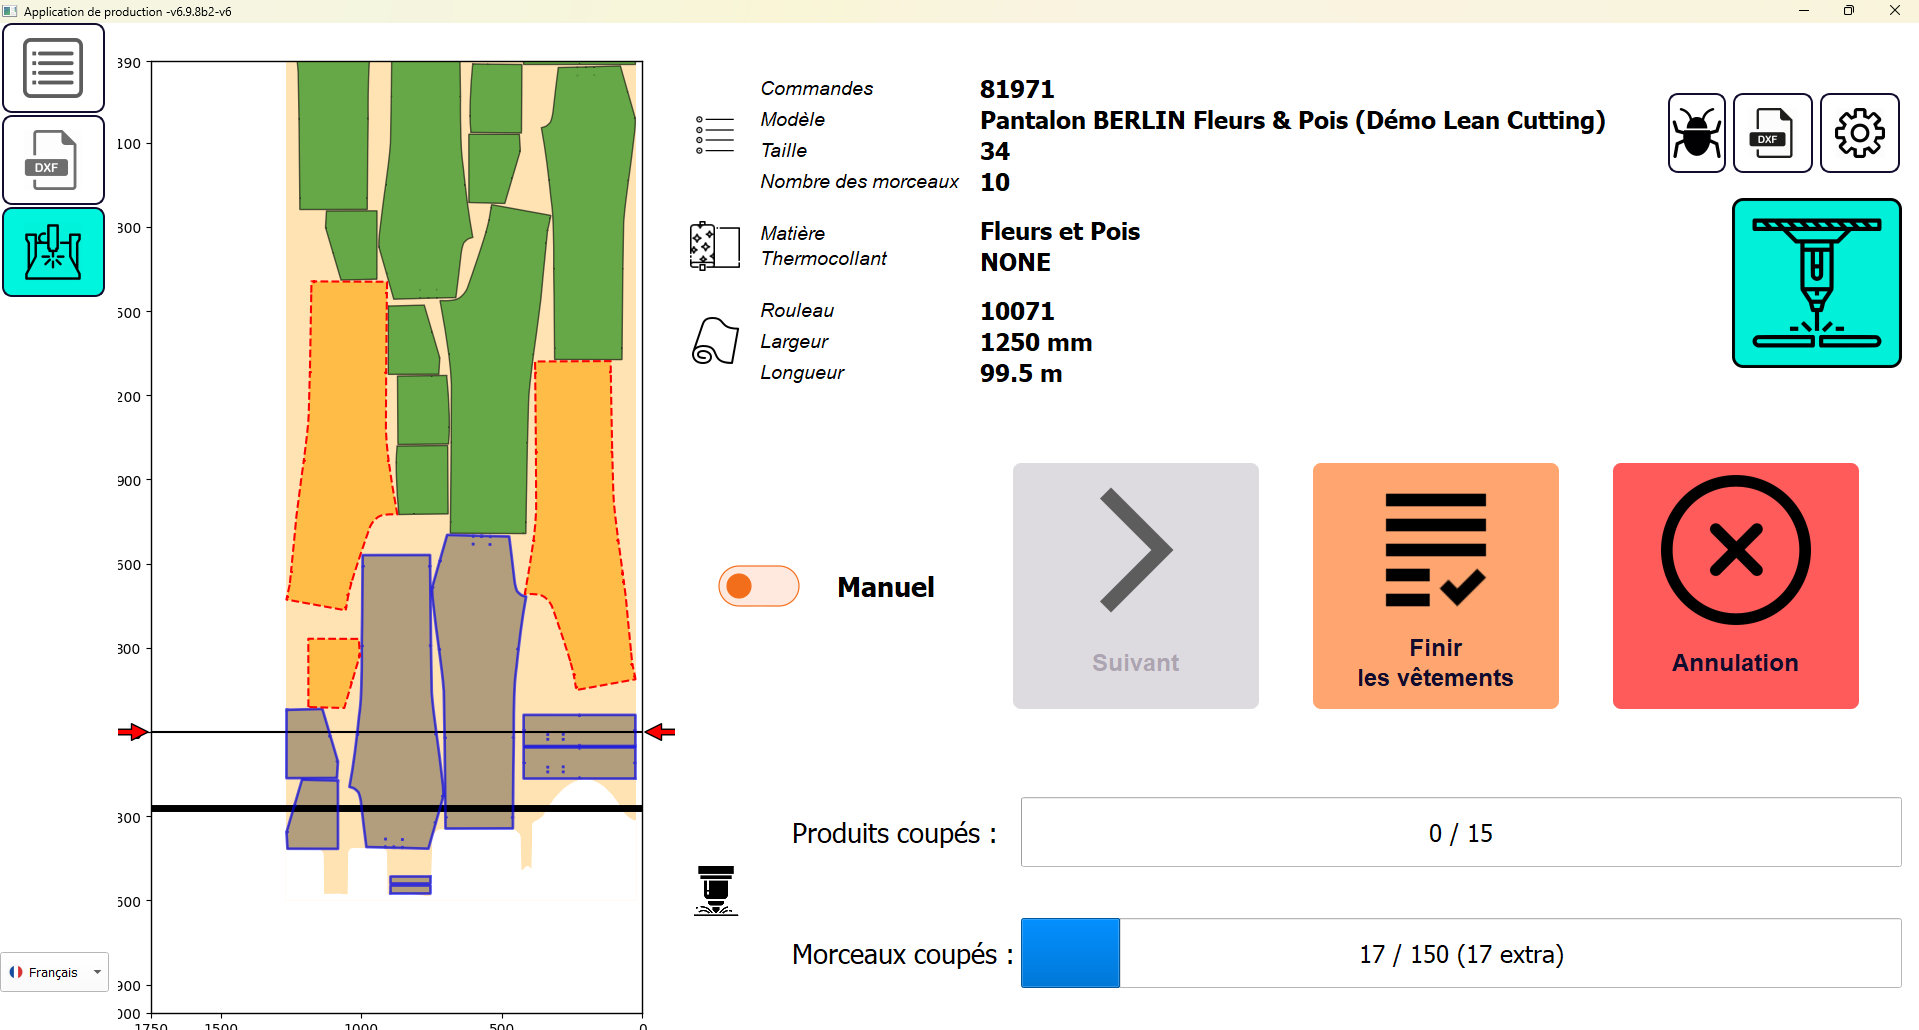Select the cutting table view in sidebar
The width and height of the screenshot is (1919, 1030).
pos(54,252)
